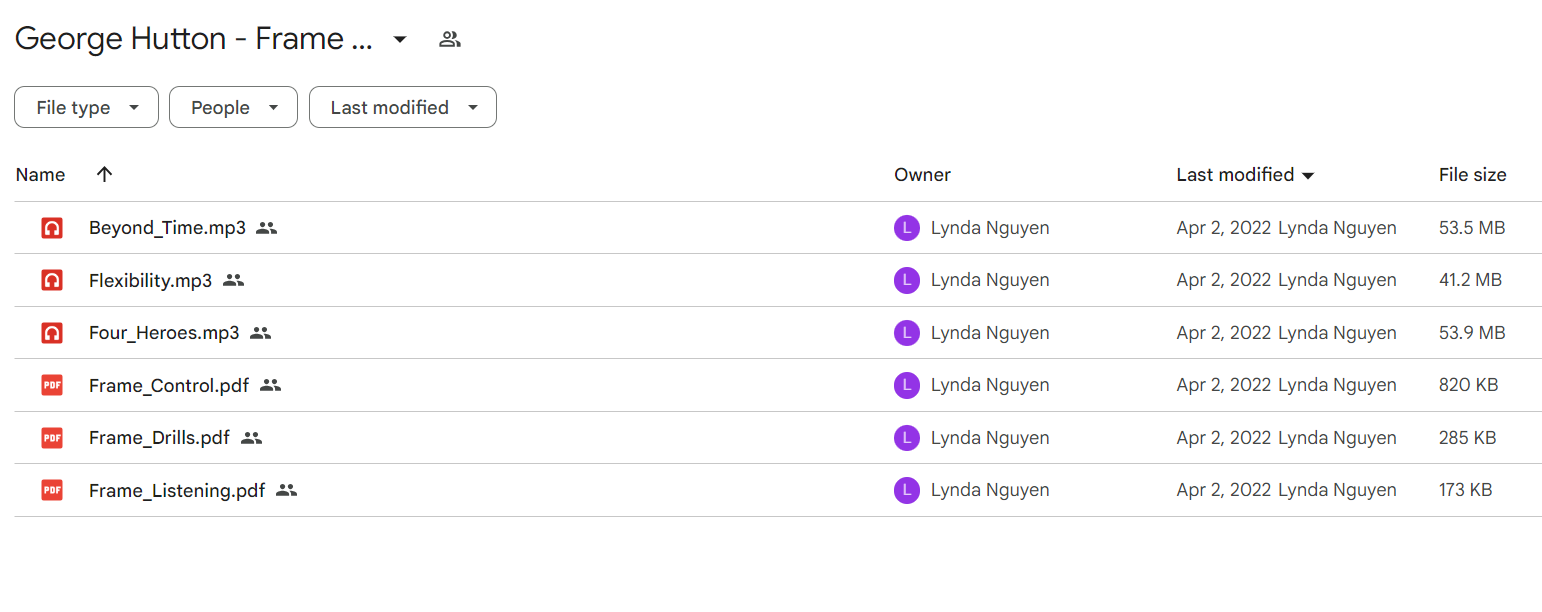Viewport: 1542px width, 612px height.
Task: Click owner avatar in Four_Heroes.mp3 row
Action: 906,333
